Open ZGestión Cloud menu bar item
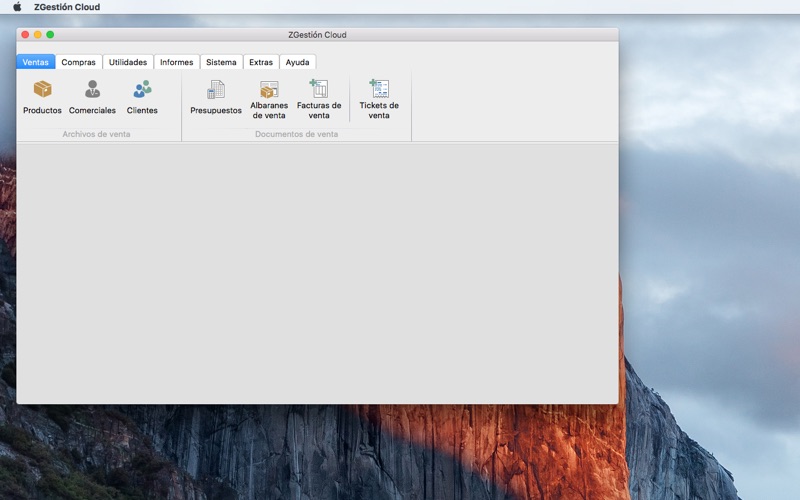Viewport: 800px width, 500px height. (67, 7)
